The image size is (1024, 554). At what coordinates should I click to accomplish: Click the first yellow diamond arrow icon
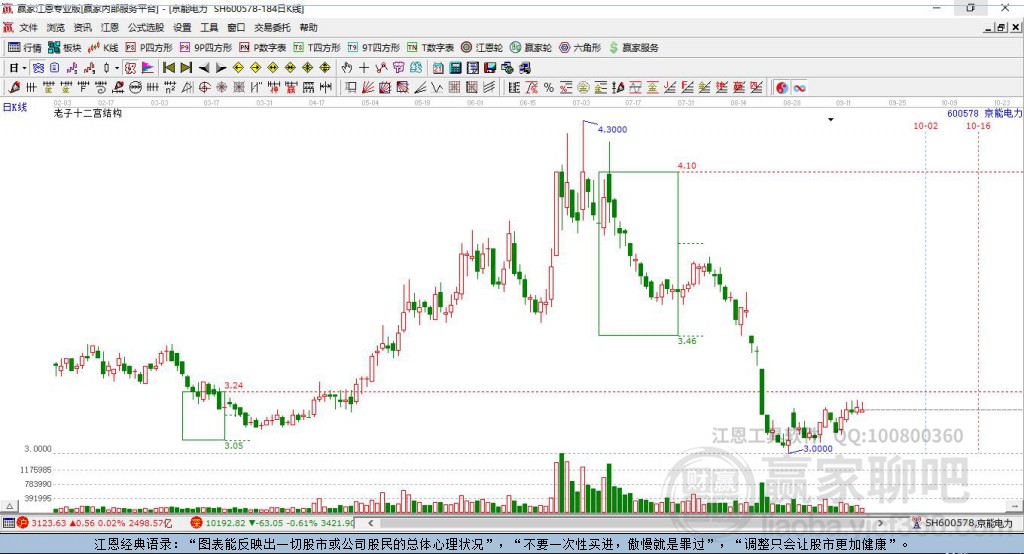[x=238, y=68]
